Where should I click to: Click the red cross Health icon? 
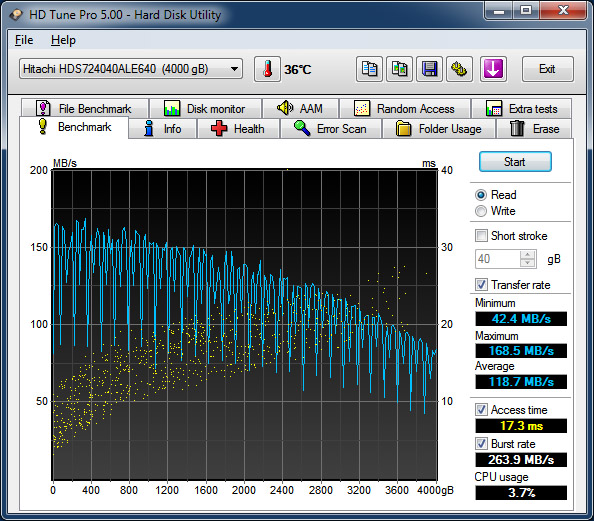(x=219, y=128)
